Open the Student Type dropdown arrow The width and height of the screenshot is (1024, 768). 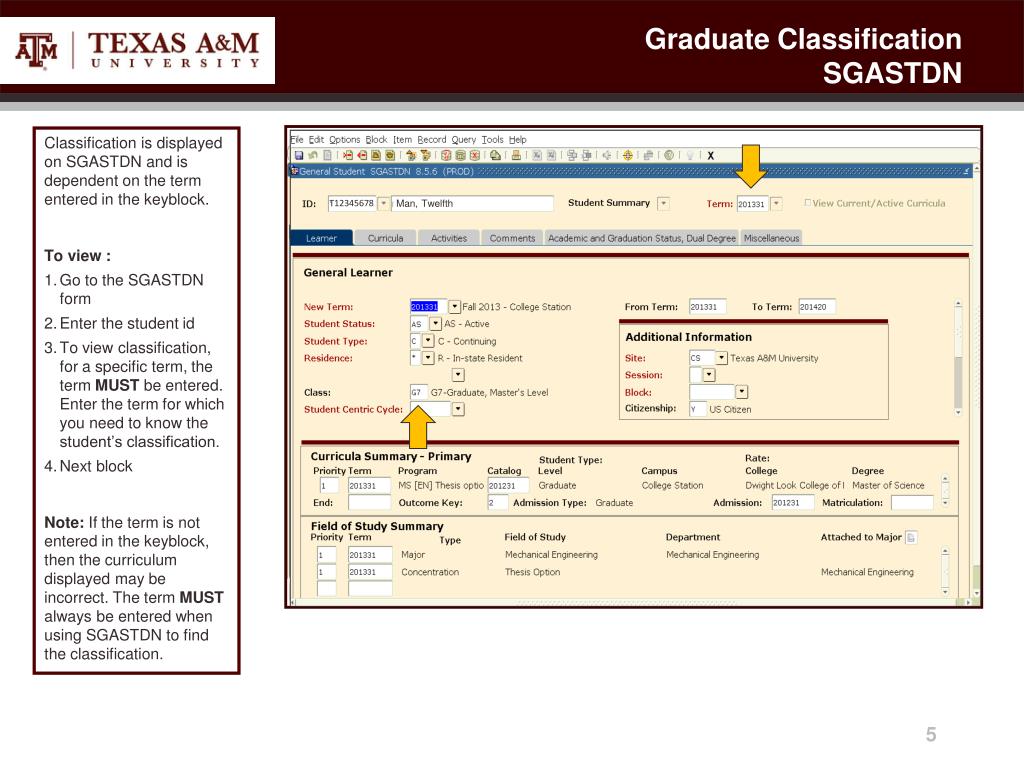coord(428,341)
